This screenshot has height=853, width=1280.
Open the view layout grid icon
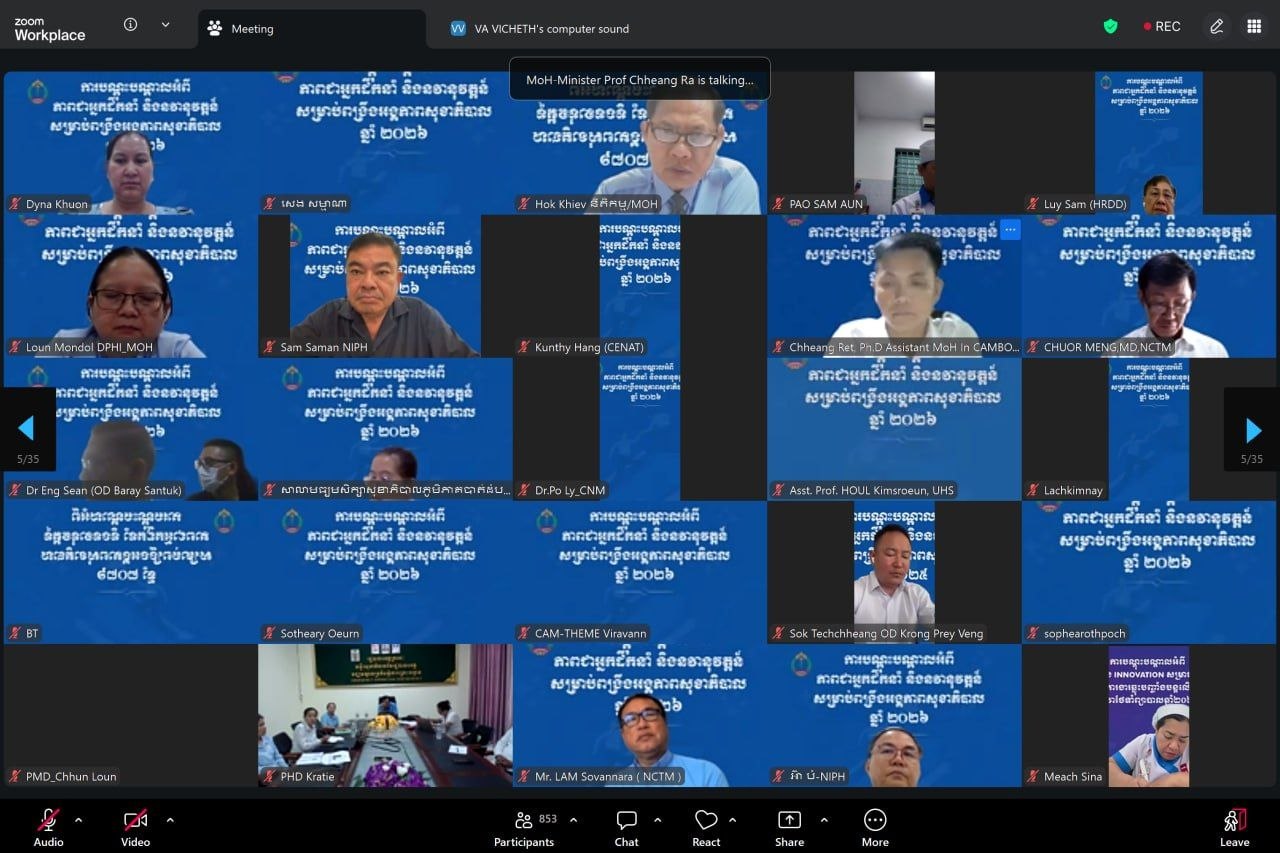click(x=1254, y=27)
